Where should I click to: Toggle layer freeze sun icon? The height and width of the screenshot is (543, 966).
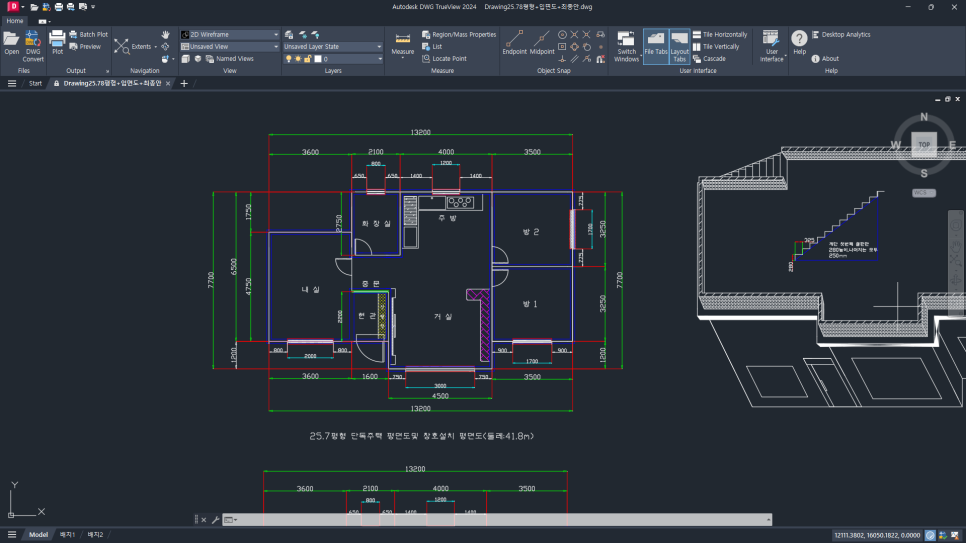point(298,59)
